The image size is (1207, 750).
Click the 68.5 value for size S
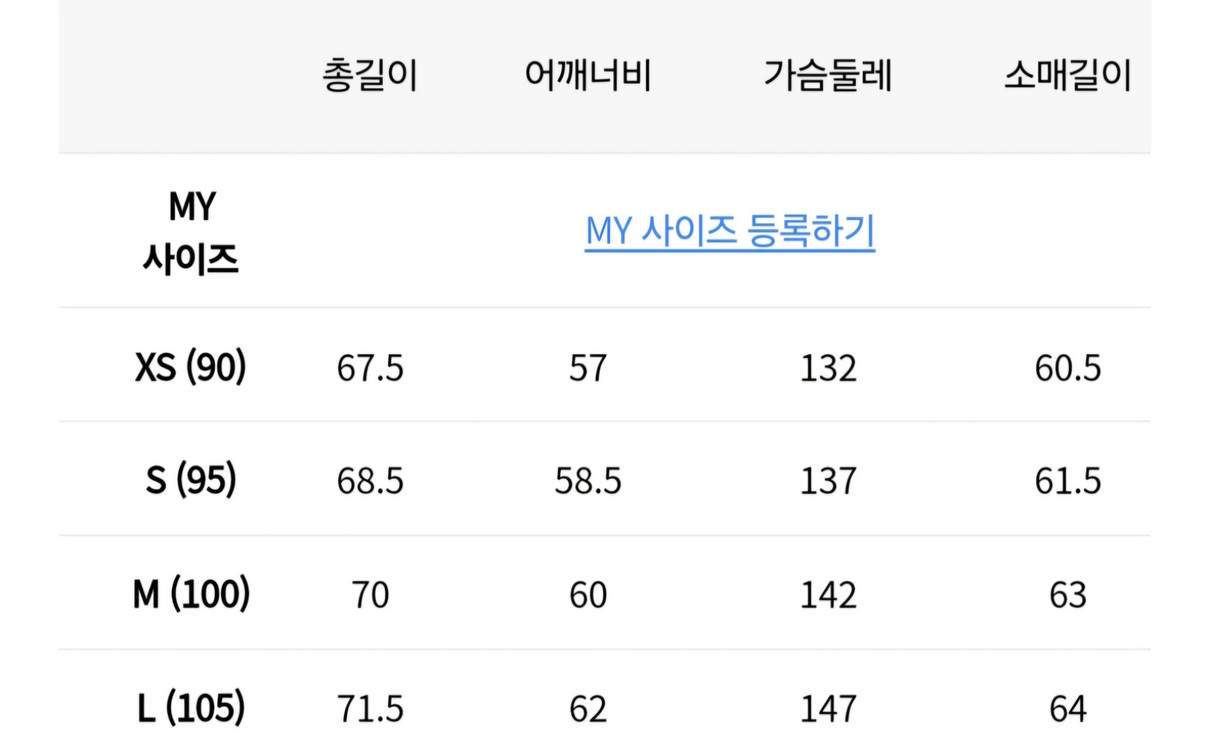coord(371,479)
